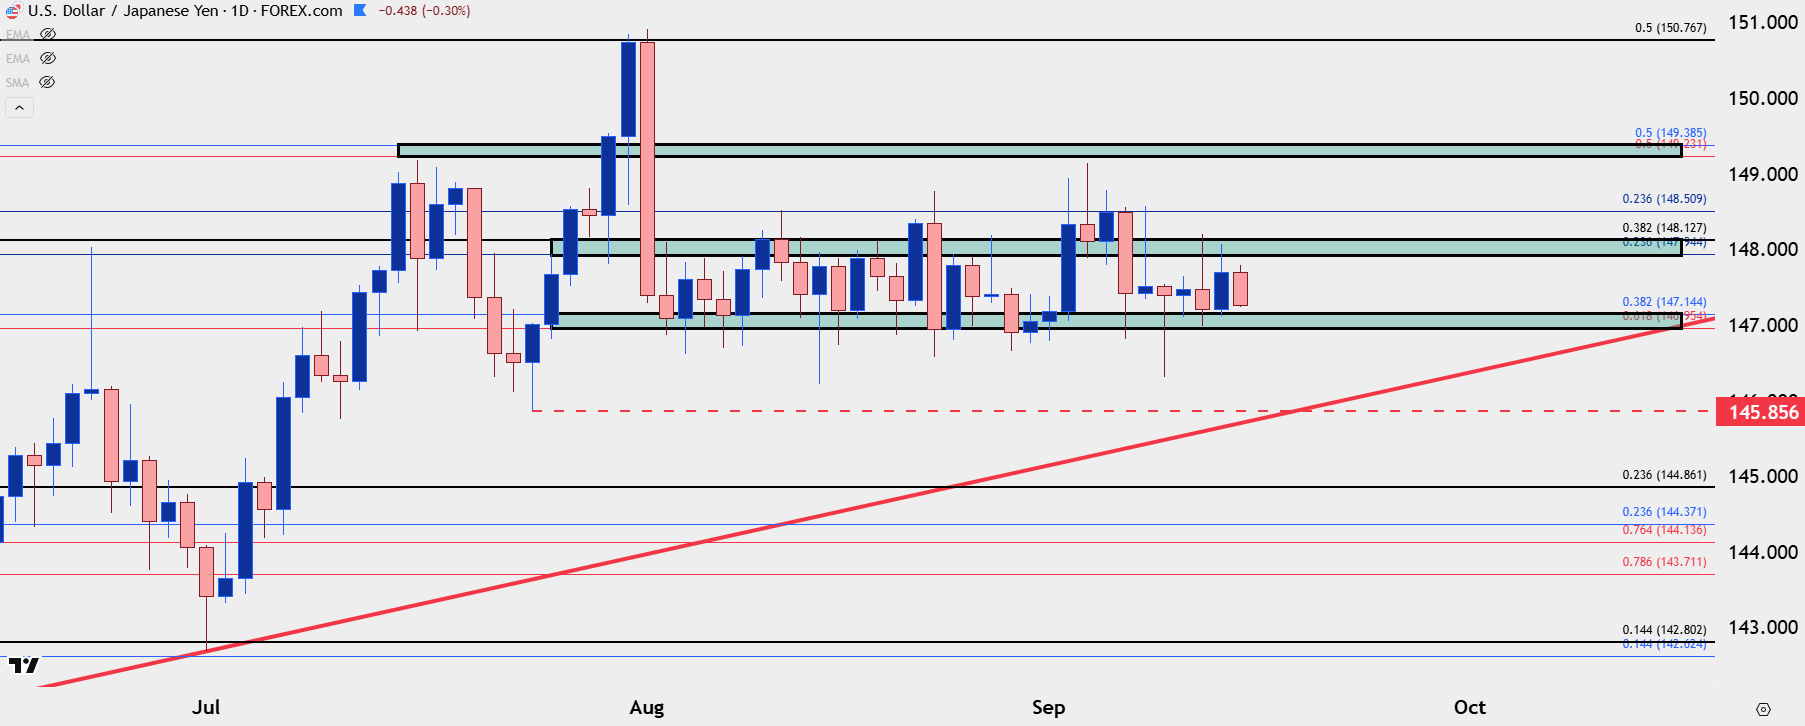Click the 145.000 price axis label

(1762, 476)
